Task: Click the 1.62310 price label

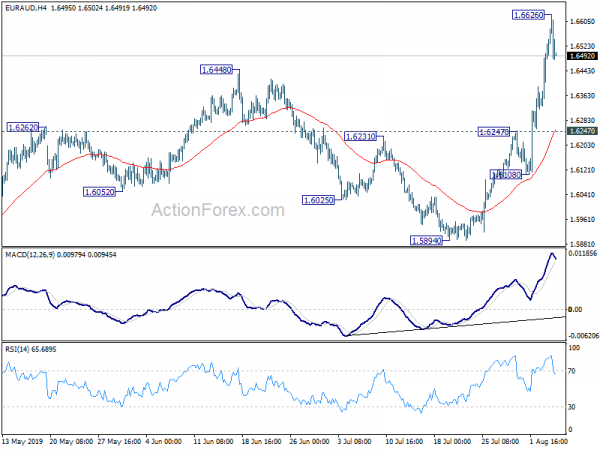Action: (x=360, y=136)
